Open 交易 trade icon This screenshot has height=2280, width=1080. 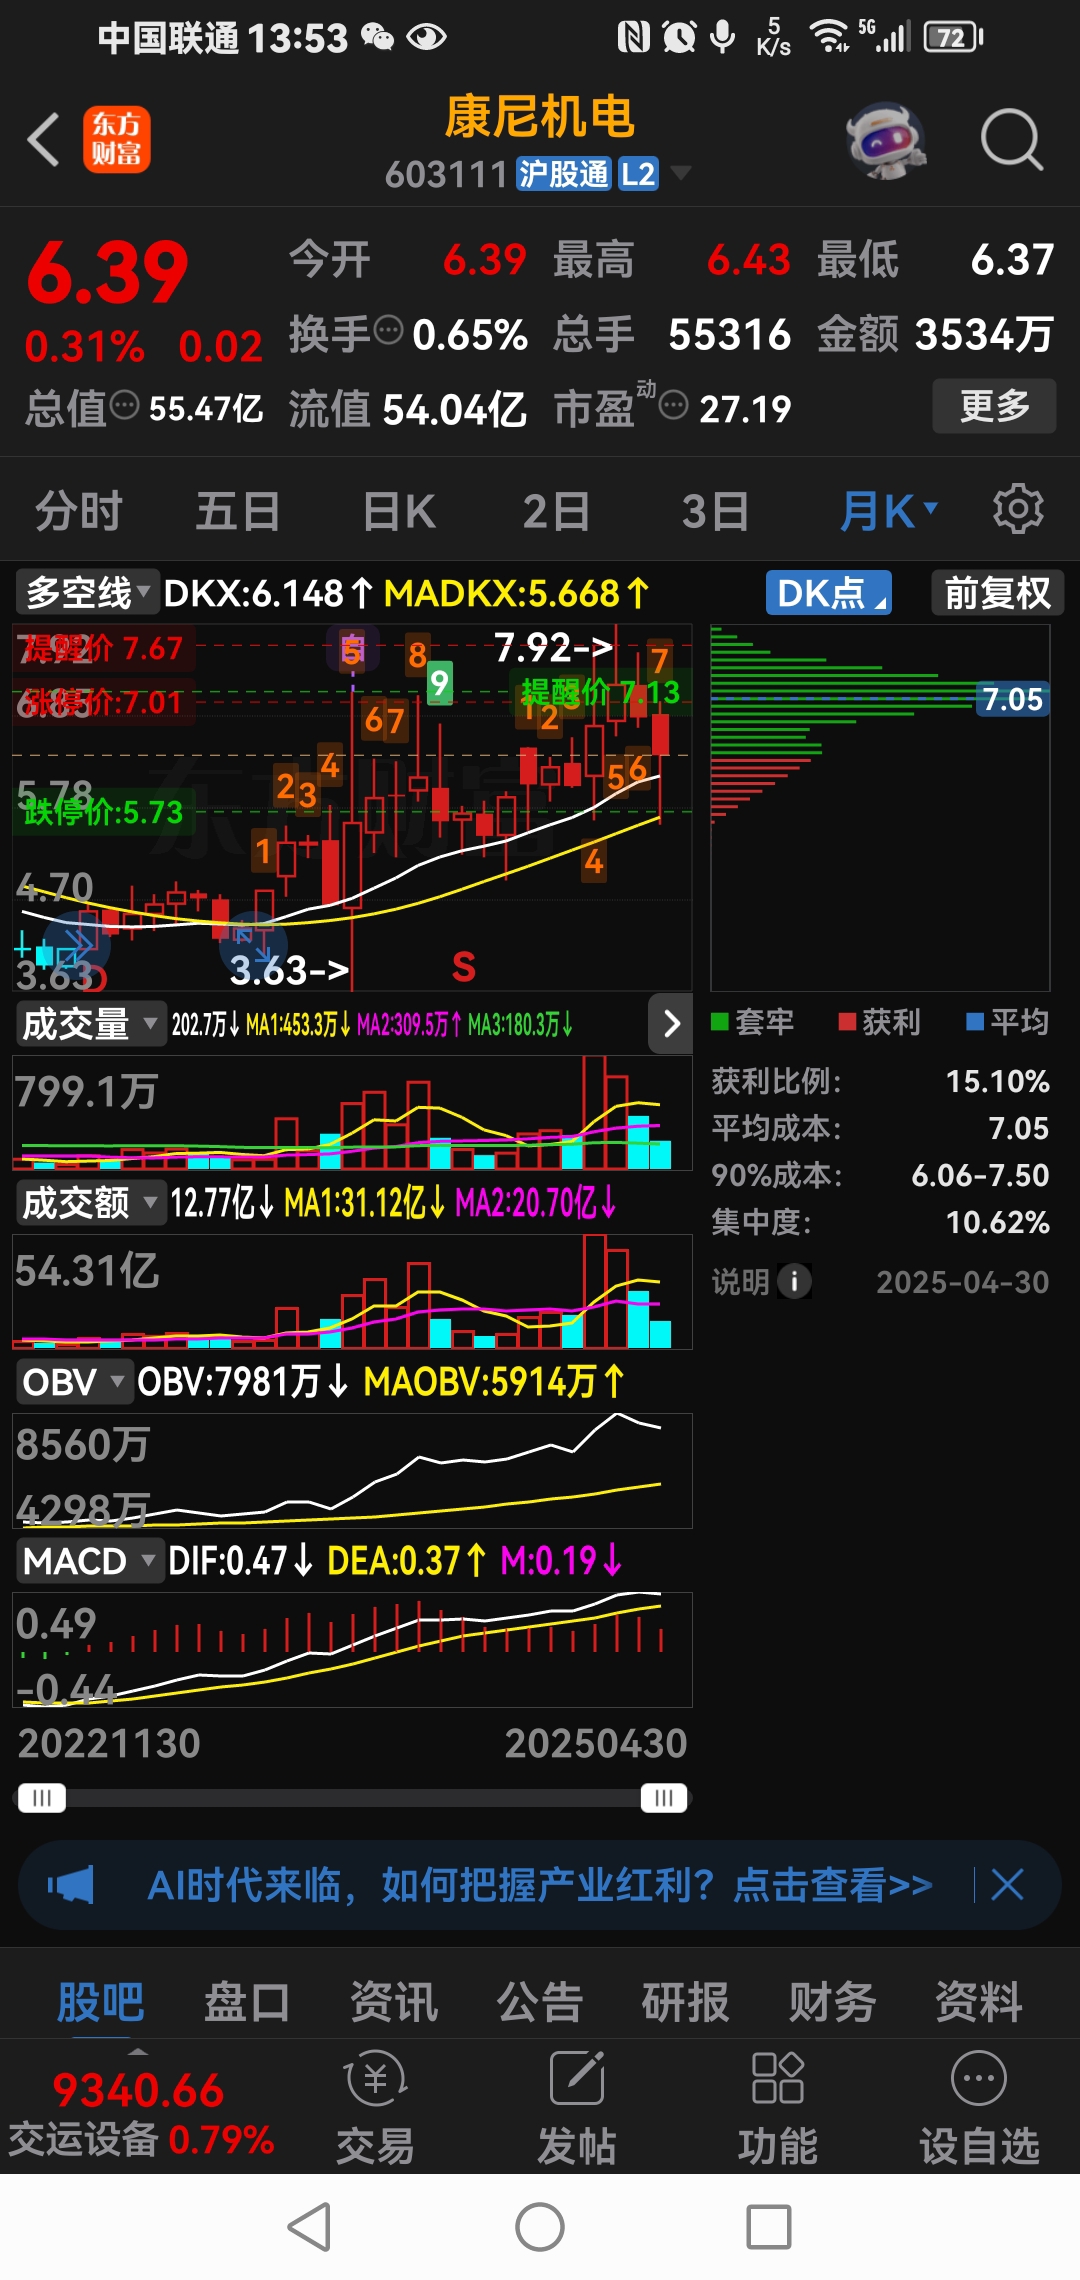click(x=375, y=2107)
